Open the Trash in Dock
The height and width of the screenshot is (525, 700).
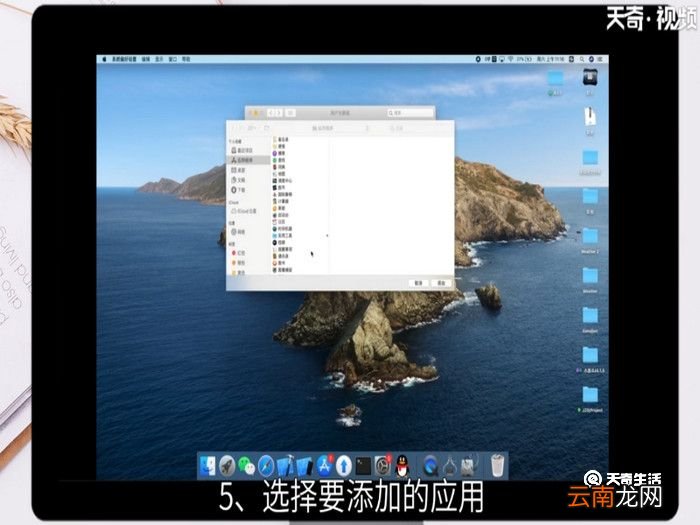(x=497, y=466)
